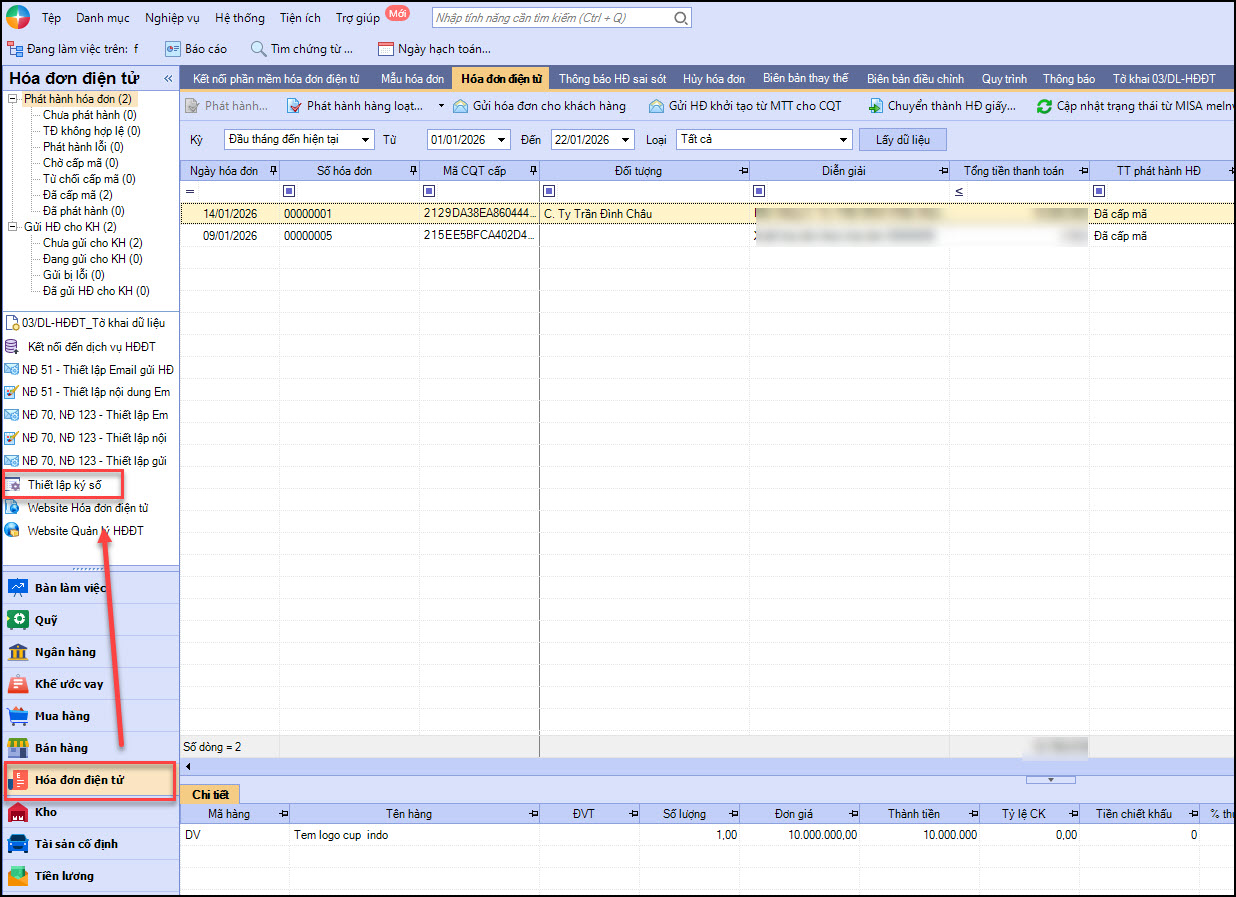Click the Lấy dữ liệu button
This screenshot has width=1236, height=897.
[x=902, y=140]
